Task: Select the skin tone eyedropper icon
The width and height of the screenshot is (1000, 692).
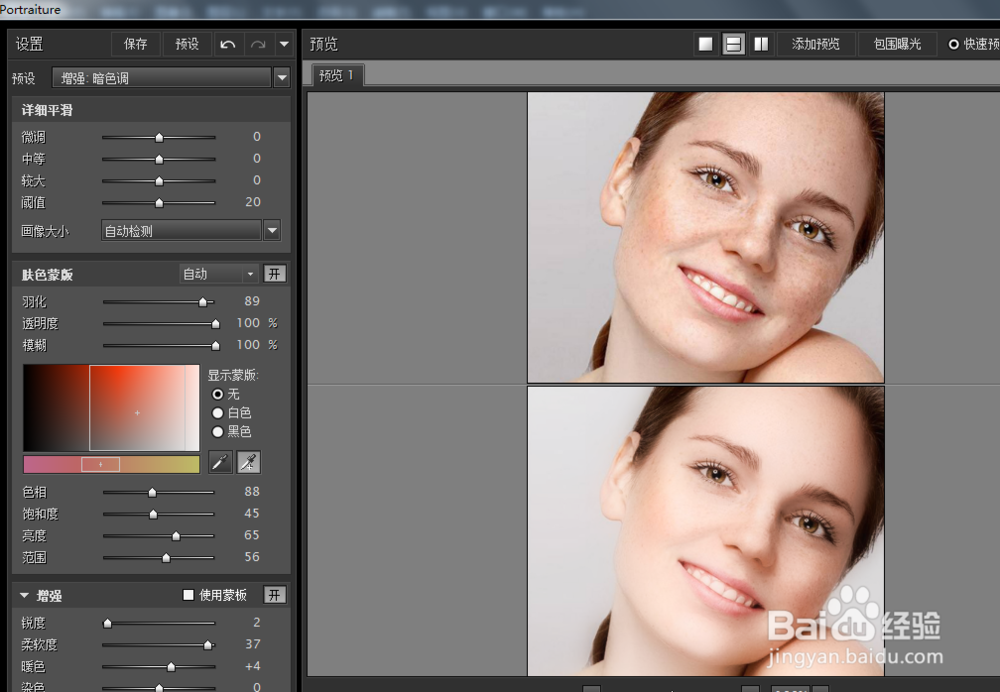Action: [x=220, y=462]
